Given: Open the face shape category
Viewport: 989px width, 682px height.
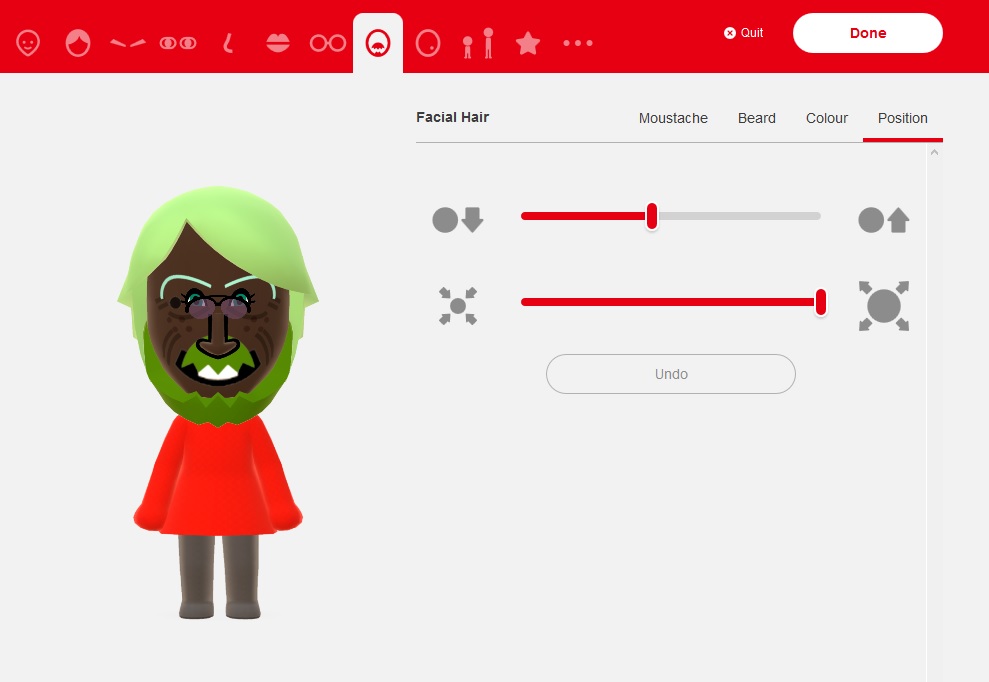Looking at the screenshot, I should (28, 43).
